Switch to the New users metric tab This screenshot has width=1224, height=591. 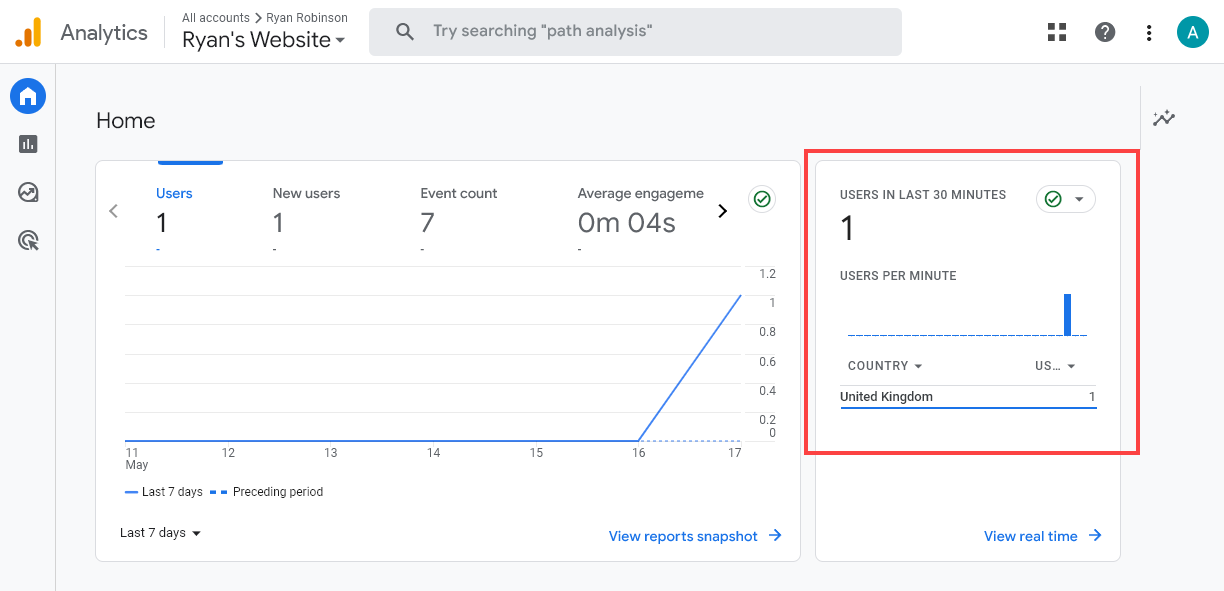click(306, 210)
